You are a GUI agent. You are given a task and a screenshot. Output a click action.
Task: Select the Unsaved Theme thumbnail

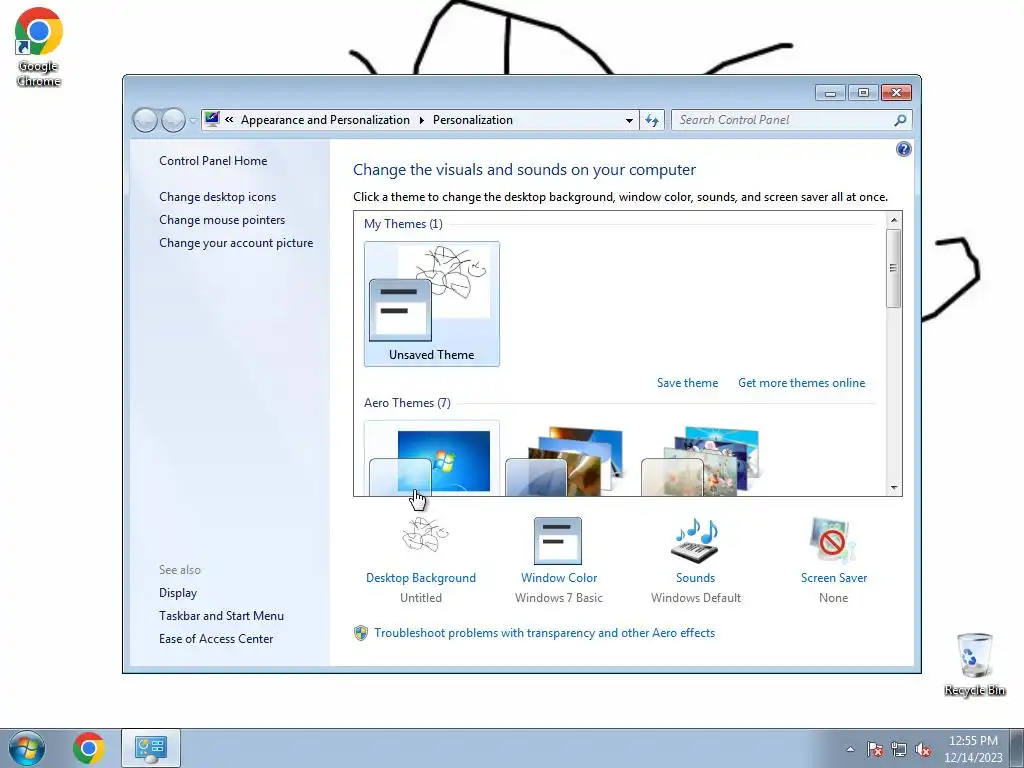(x=432, y=304)
